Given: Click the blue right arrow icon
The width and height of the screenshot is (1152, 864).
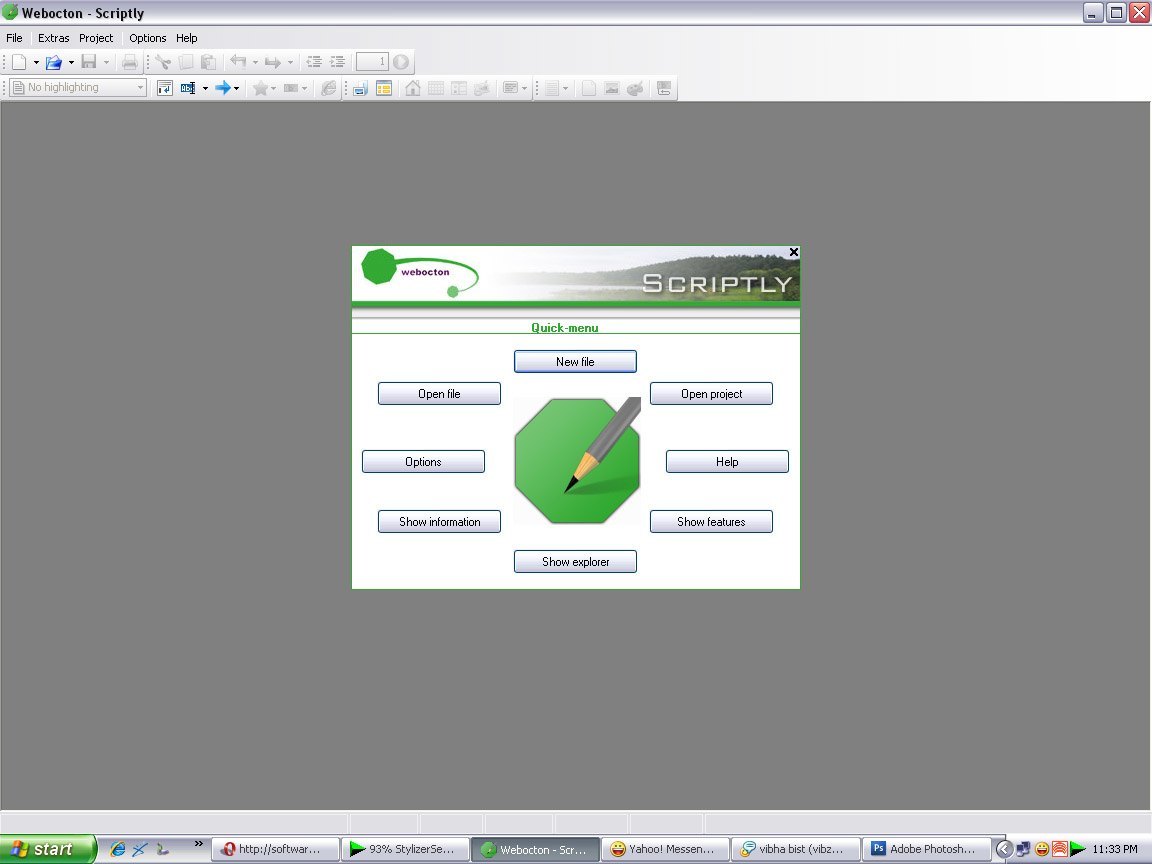Looking at the screenshot, I should tap(223, 88).
